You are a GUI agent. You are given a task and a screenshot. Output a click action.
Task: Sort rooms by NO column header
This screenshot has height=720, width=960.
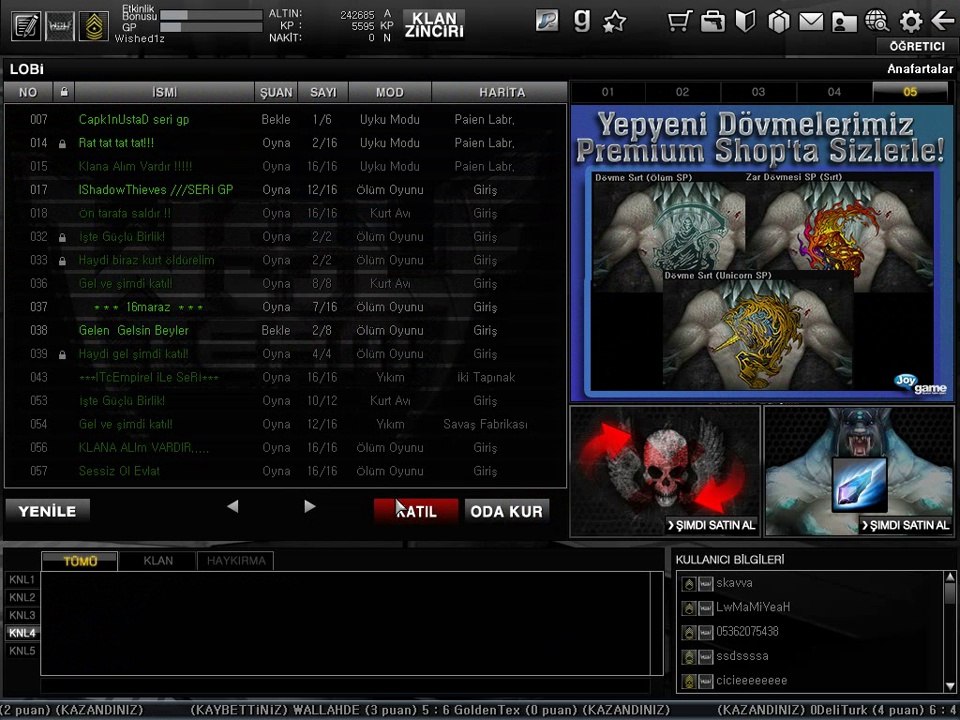pyautogui.click(x=28, y=92)
